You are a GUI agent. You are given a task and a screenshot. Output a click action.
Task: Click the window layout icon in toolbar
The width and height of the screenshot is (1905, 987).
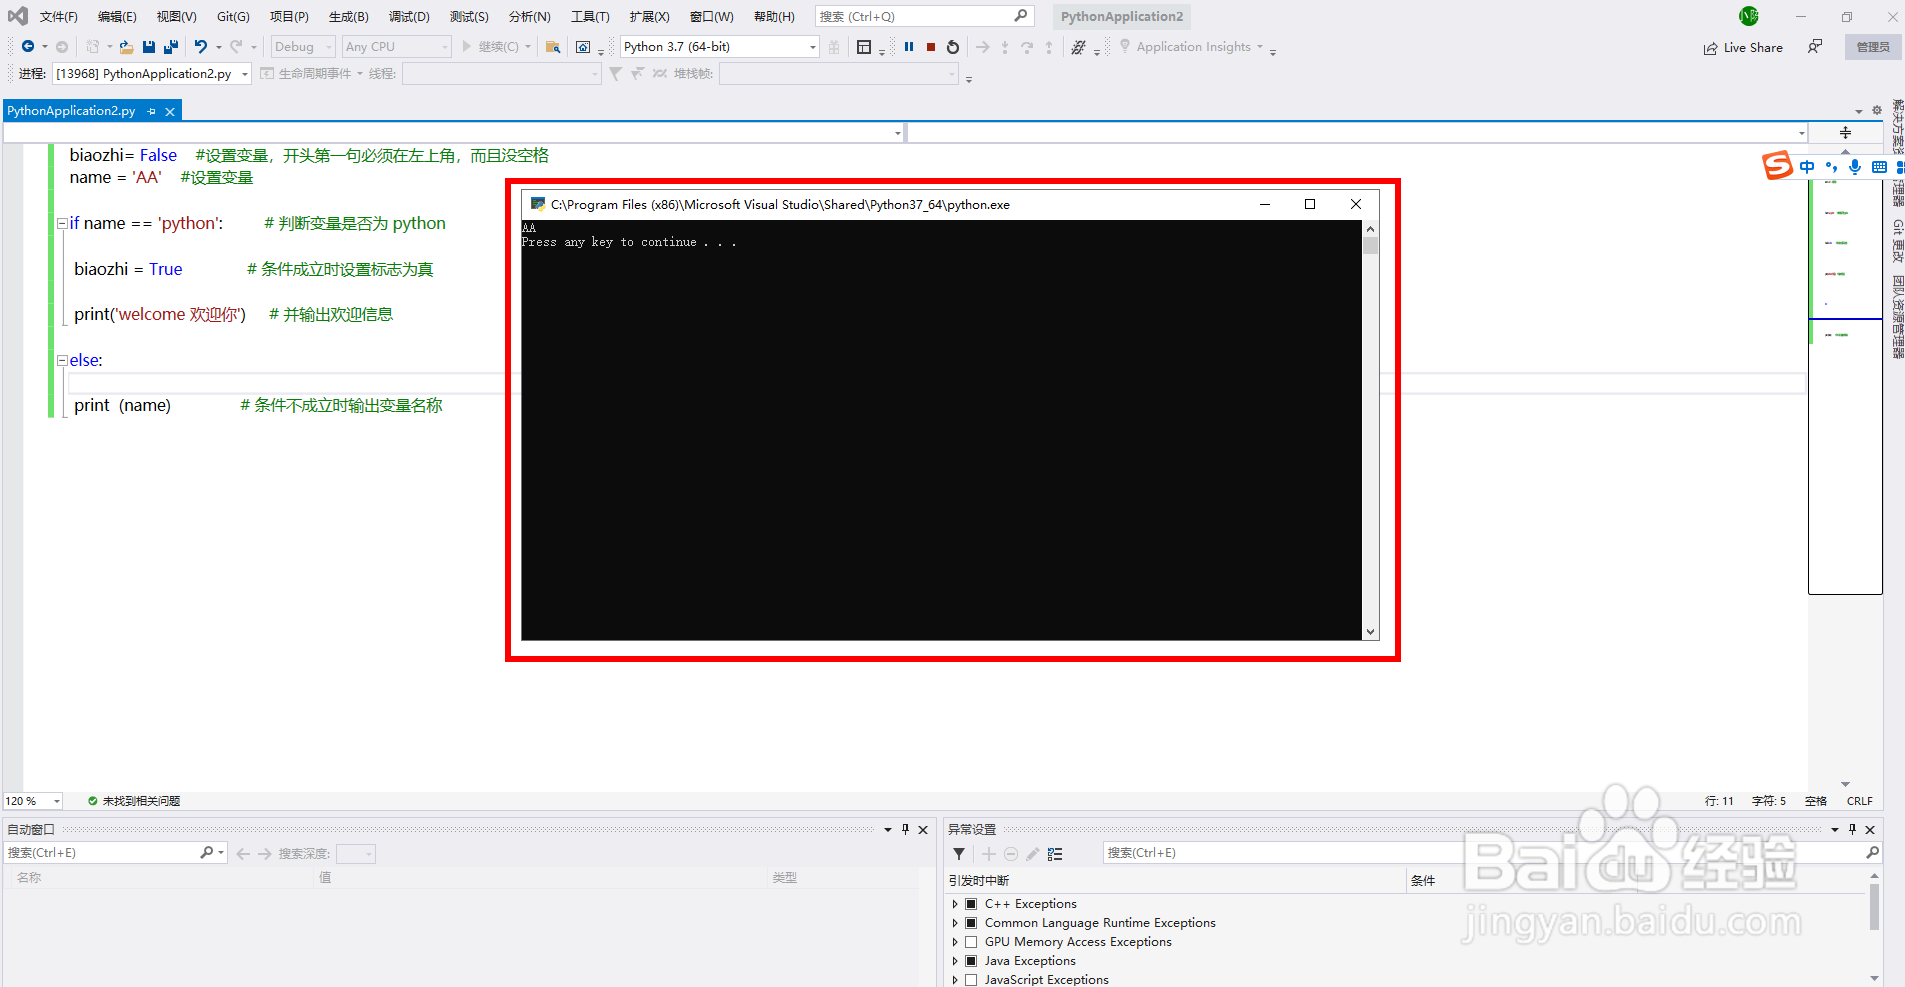point(864,47)
